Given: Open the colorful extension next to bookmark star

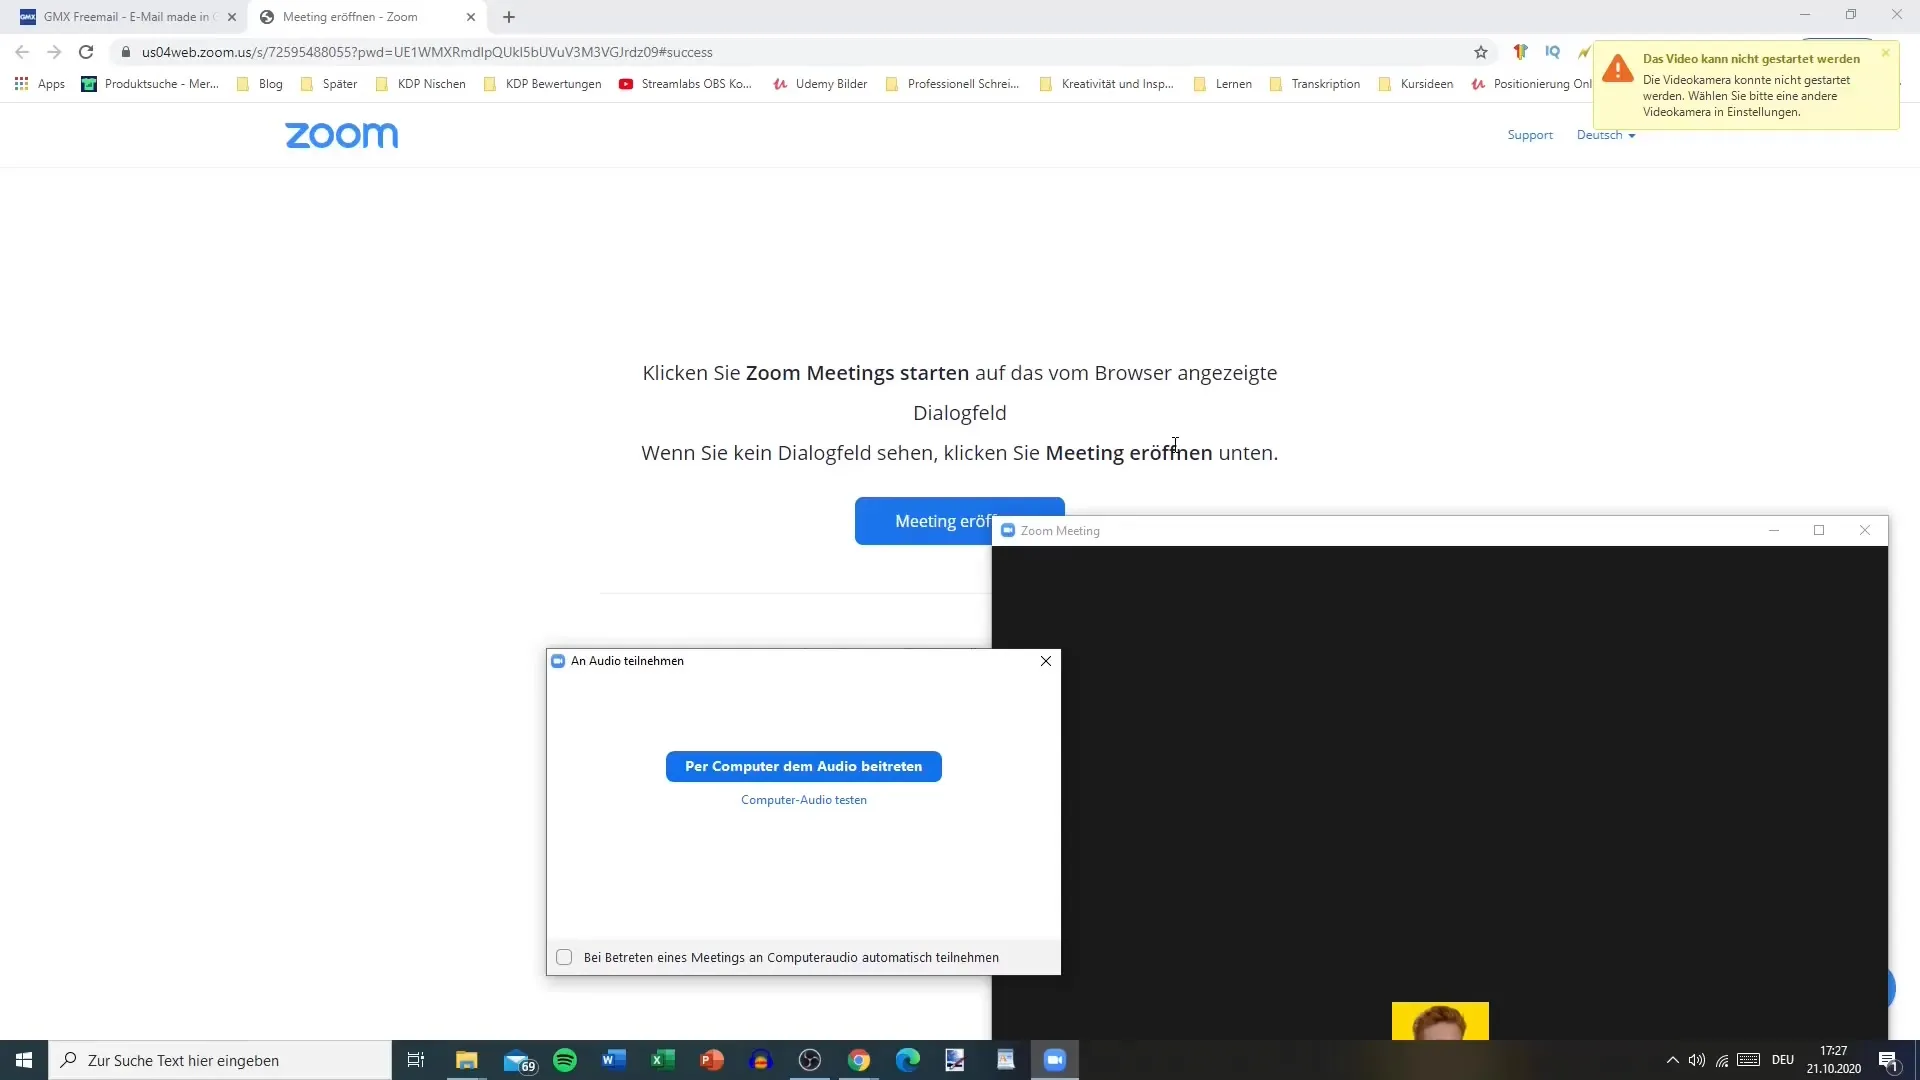Looking at the screenshot, I should click(x=1520, y=52).
